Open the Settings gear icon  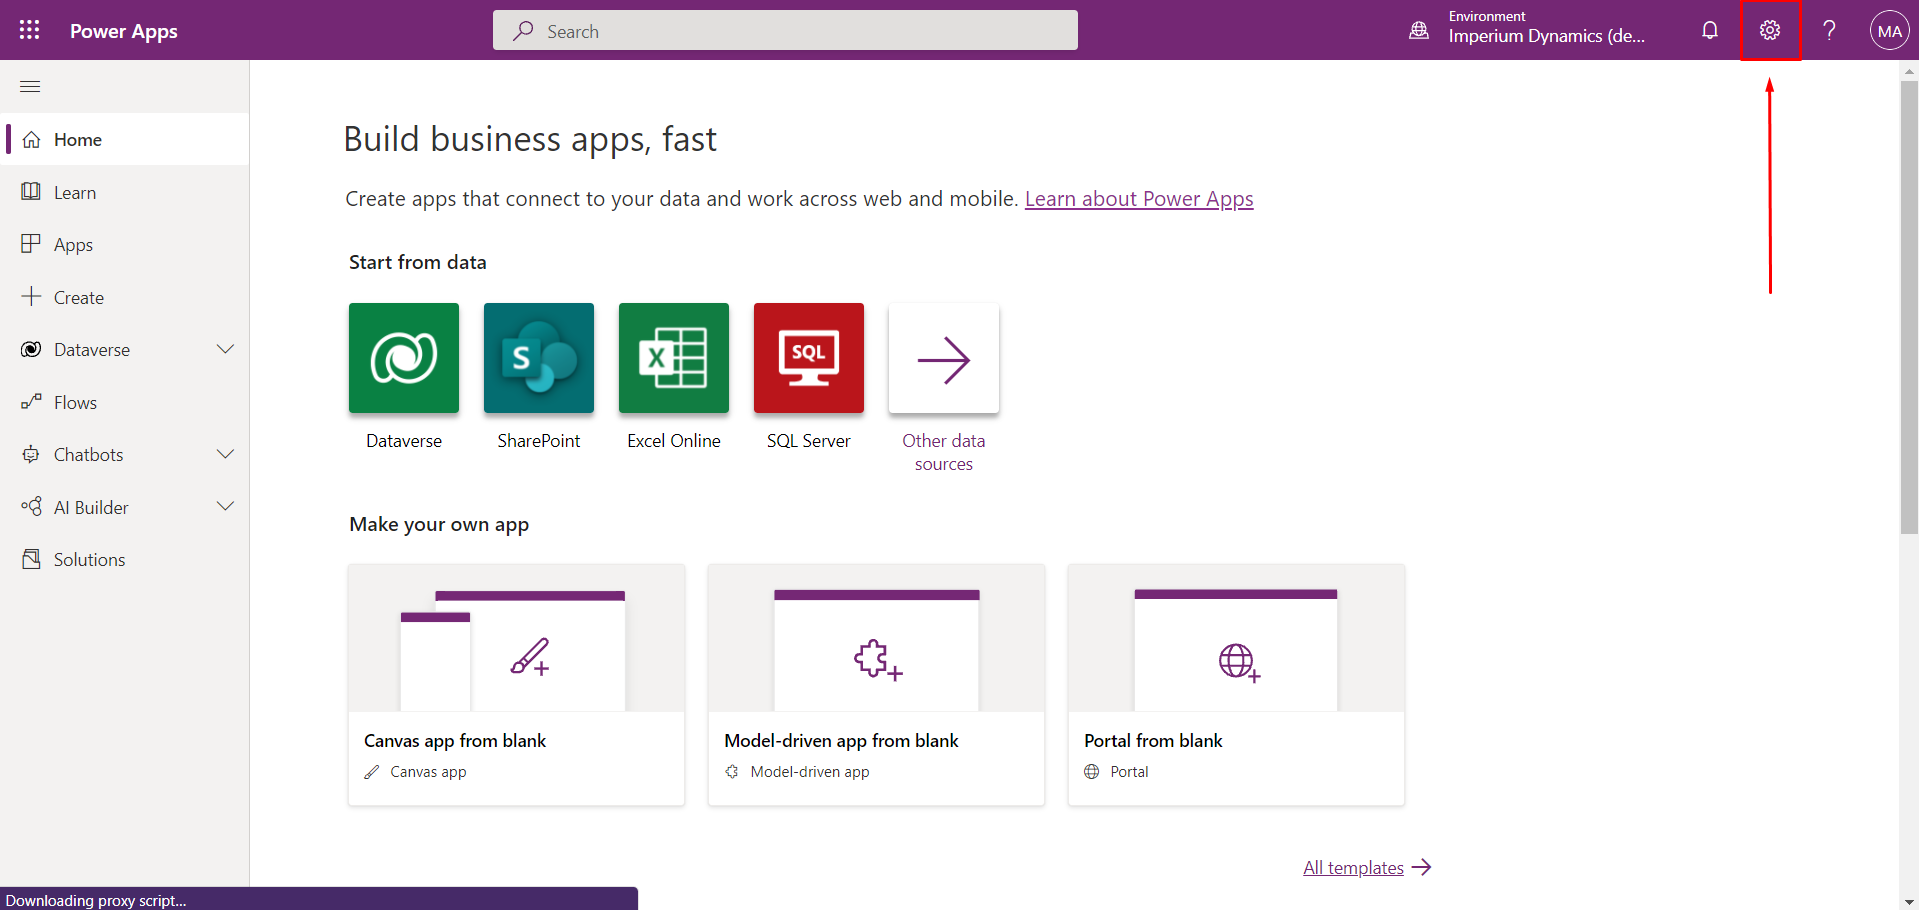pyautogui.click(x=1769, y=30)
